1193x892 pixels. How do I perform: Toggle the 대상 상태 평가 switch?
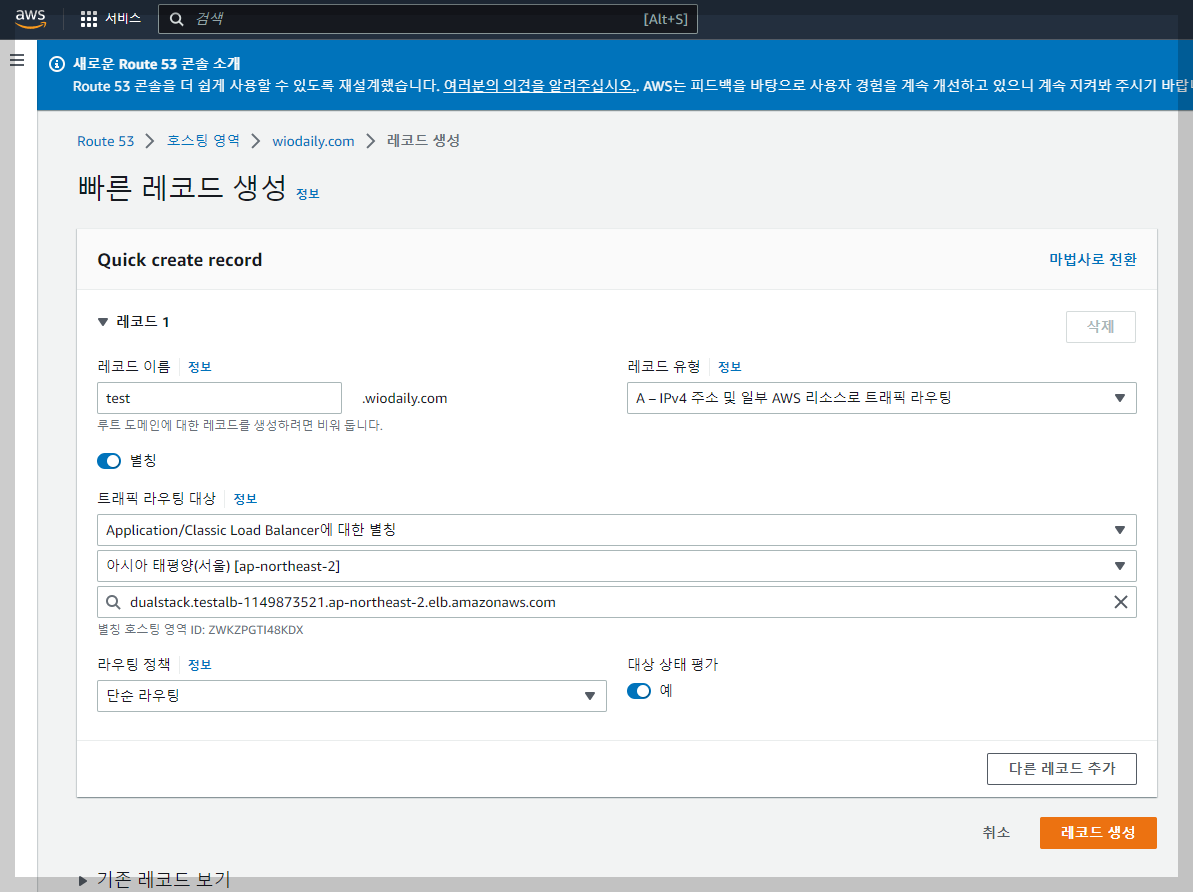pos(639,690)
